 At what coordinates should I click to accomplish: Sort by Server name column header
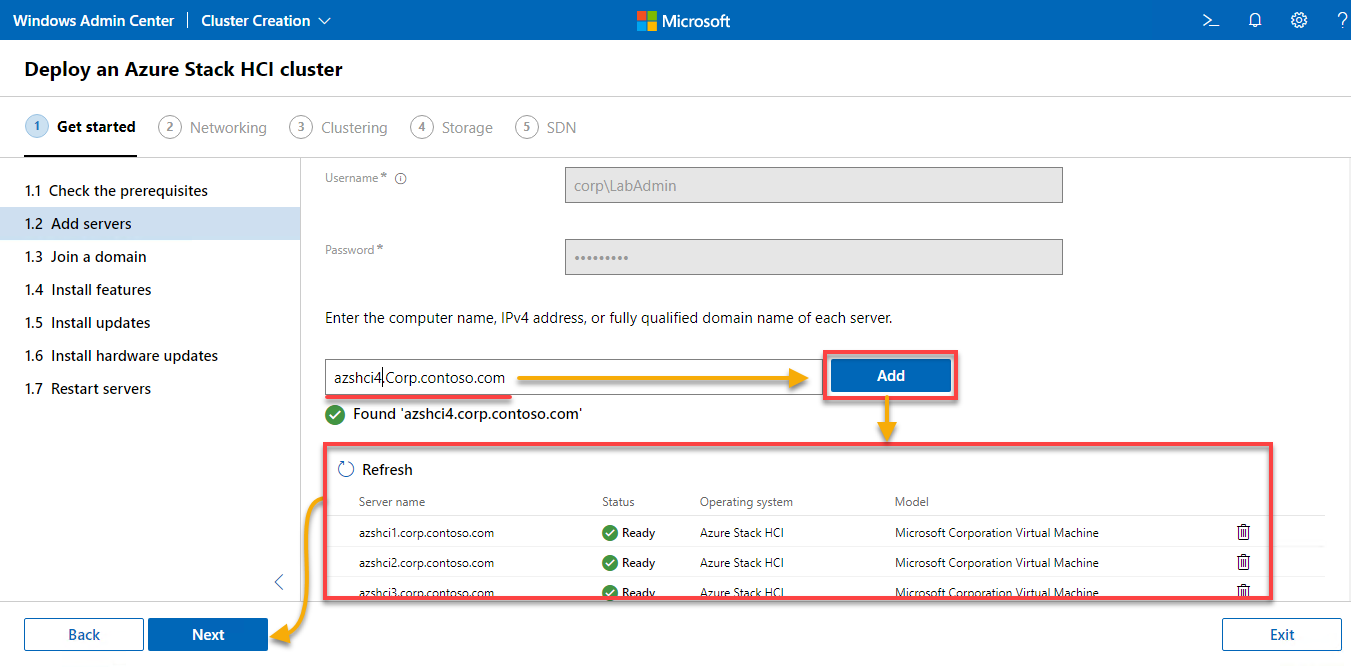(x=392, y=502)
